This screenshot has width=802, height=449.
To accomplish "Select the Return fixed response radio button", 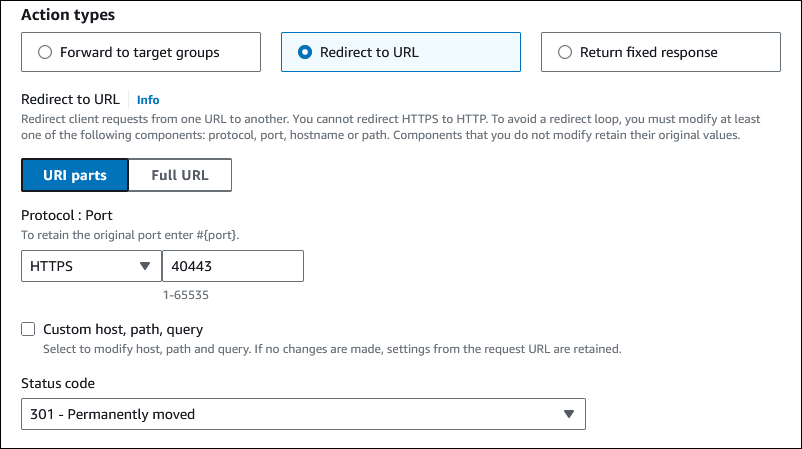I will [565, 52].
